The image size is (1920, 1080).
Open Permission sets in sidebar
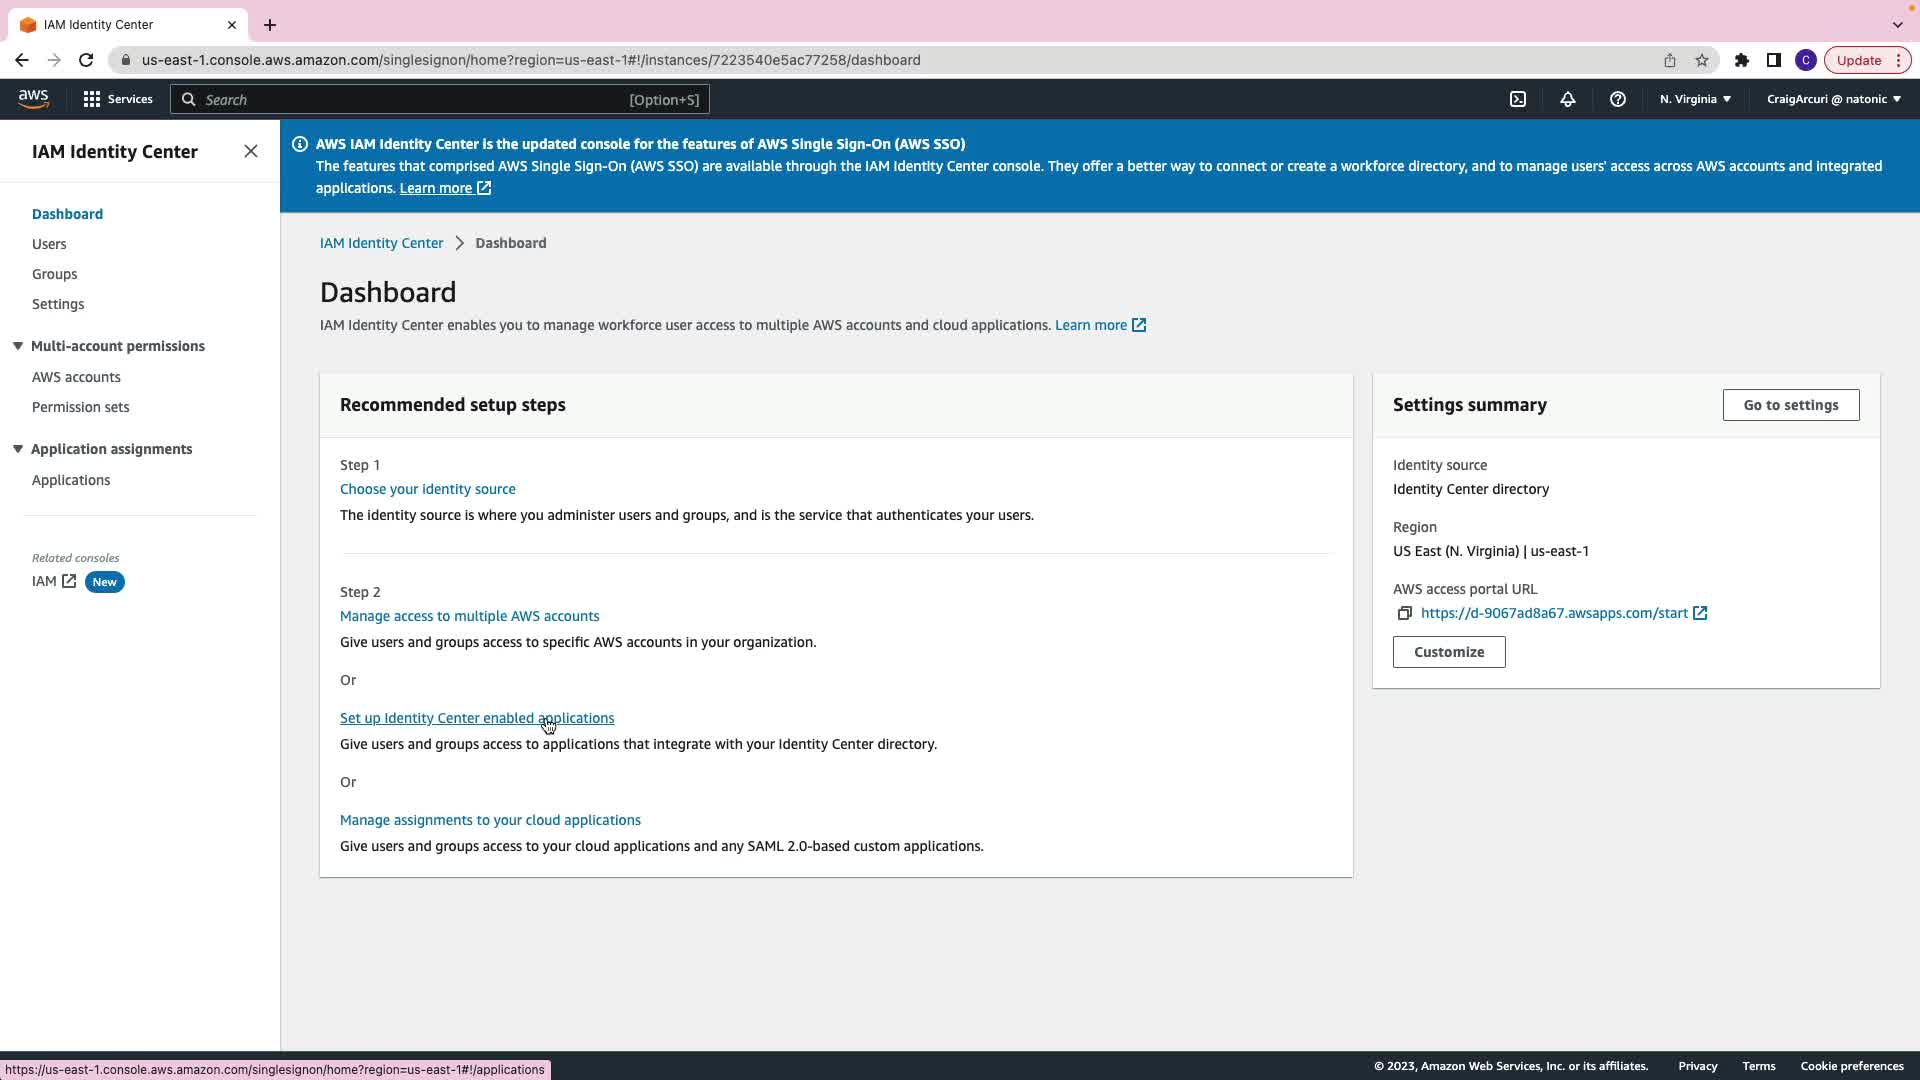80,407
